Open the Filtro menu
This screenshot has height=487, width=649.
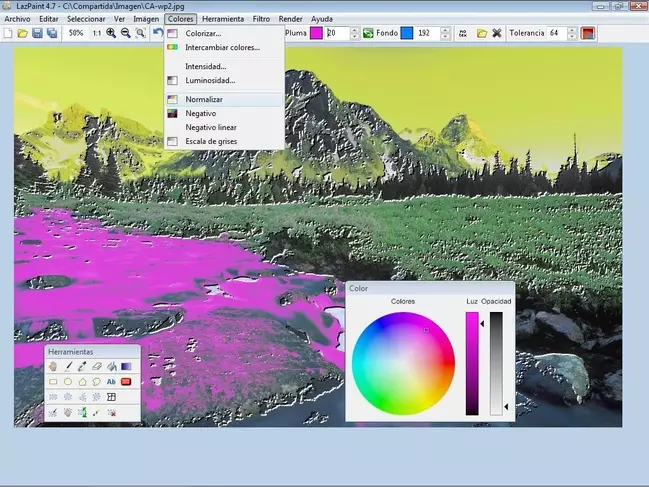pyautogui.click(x=261, y=19)
